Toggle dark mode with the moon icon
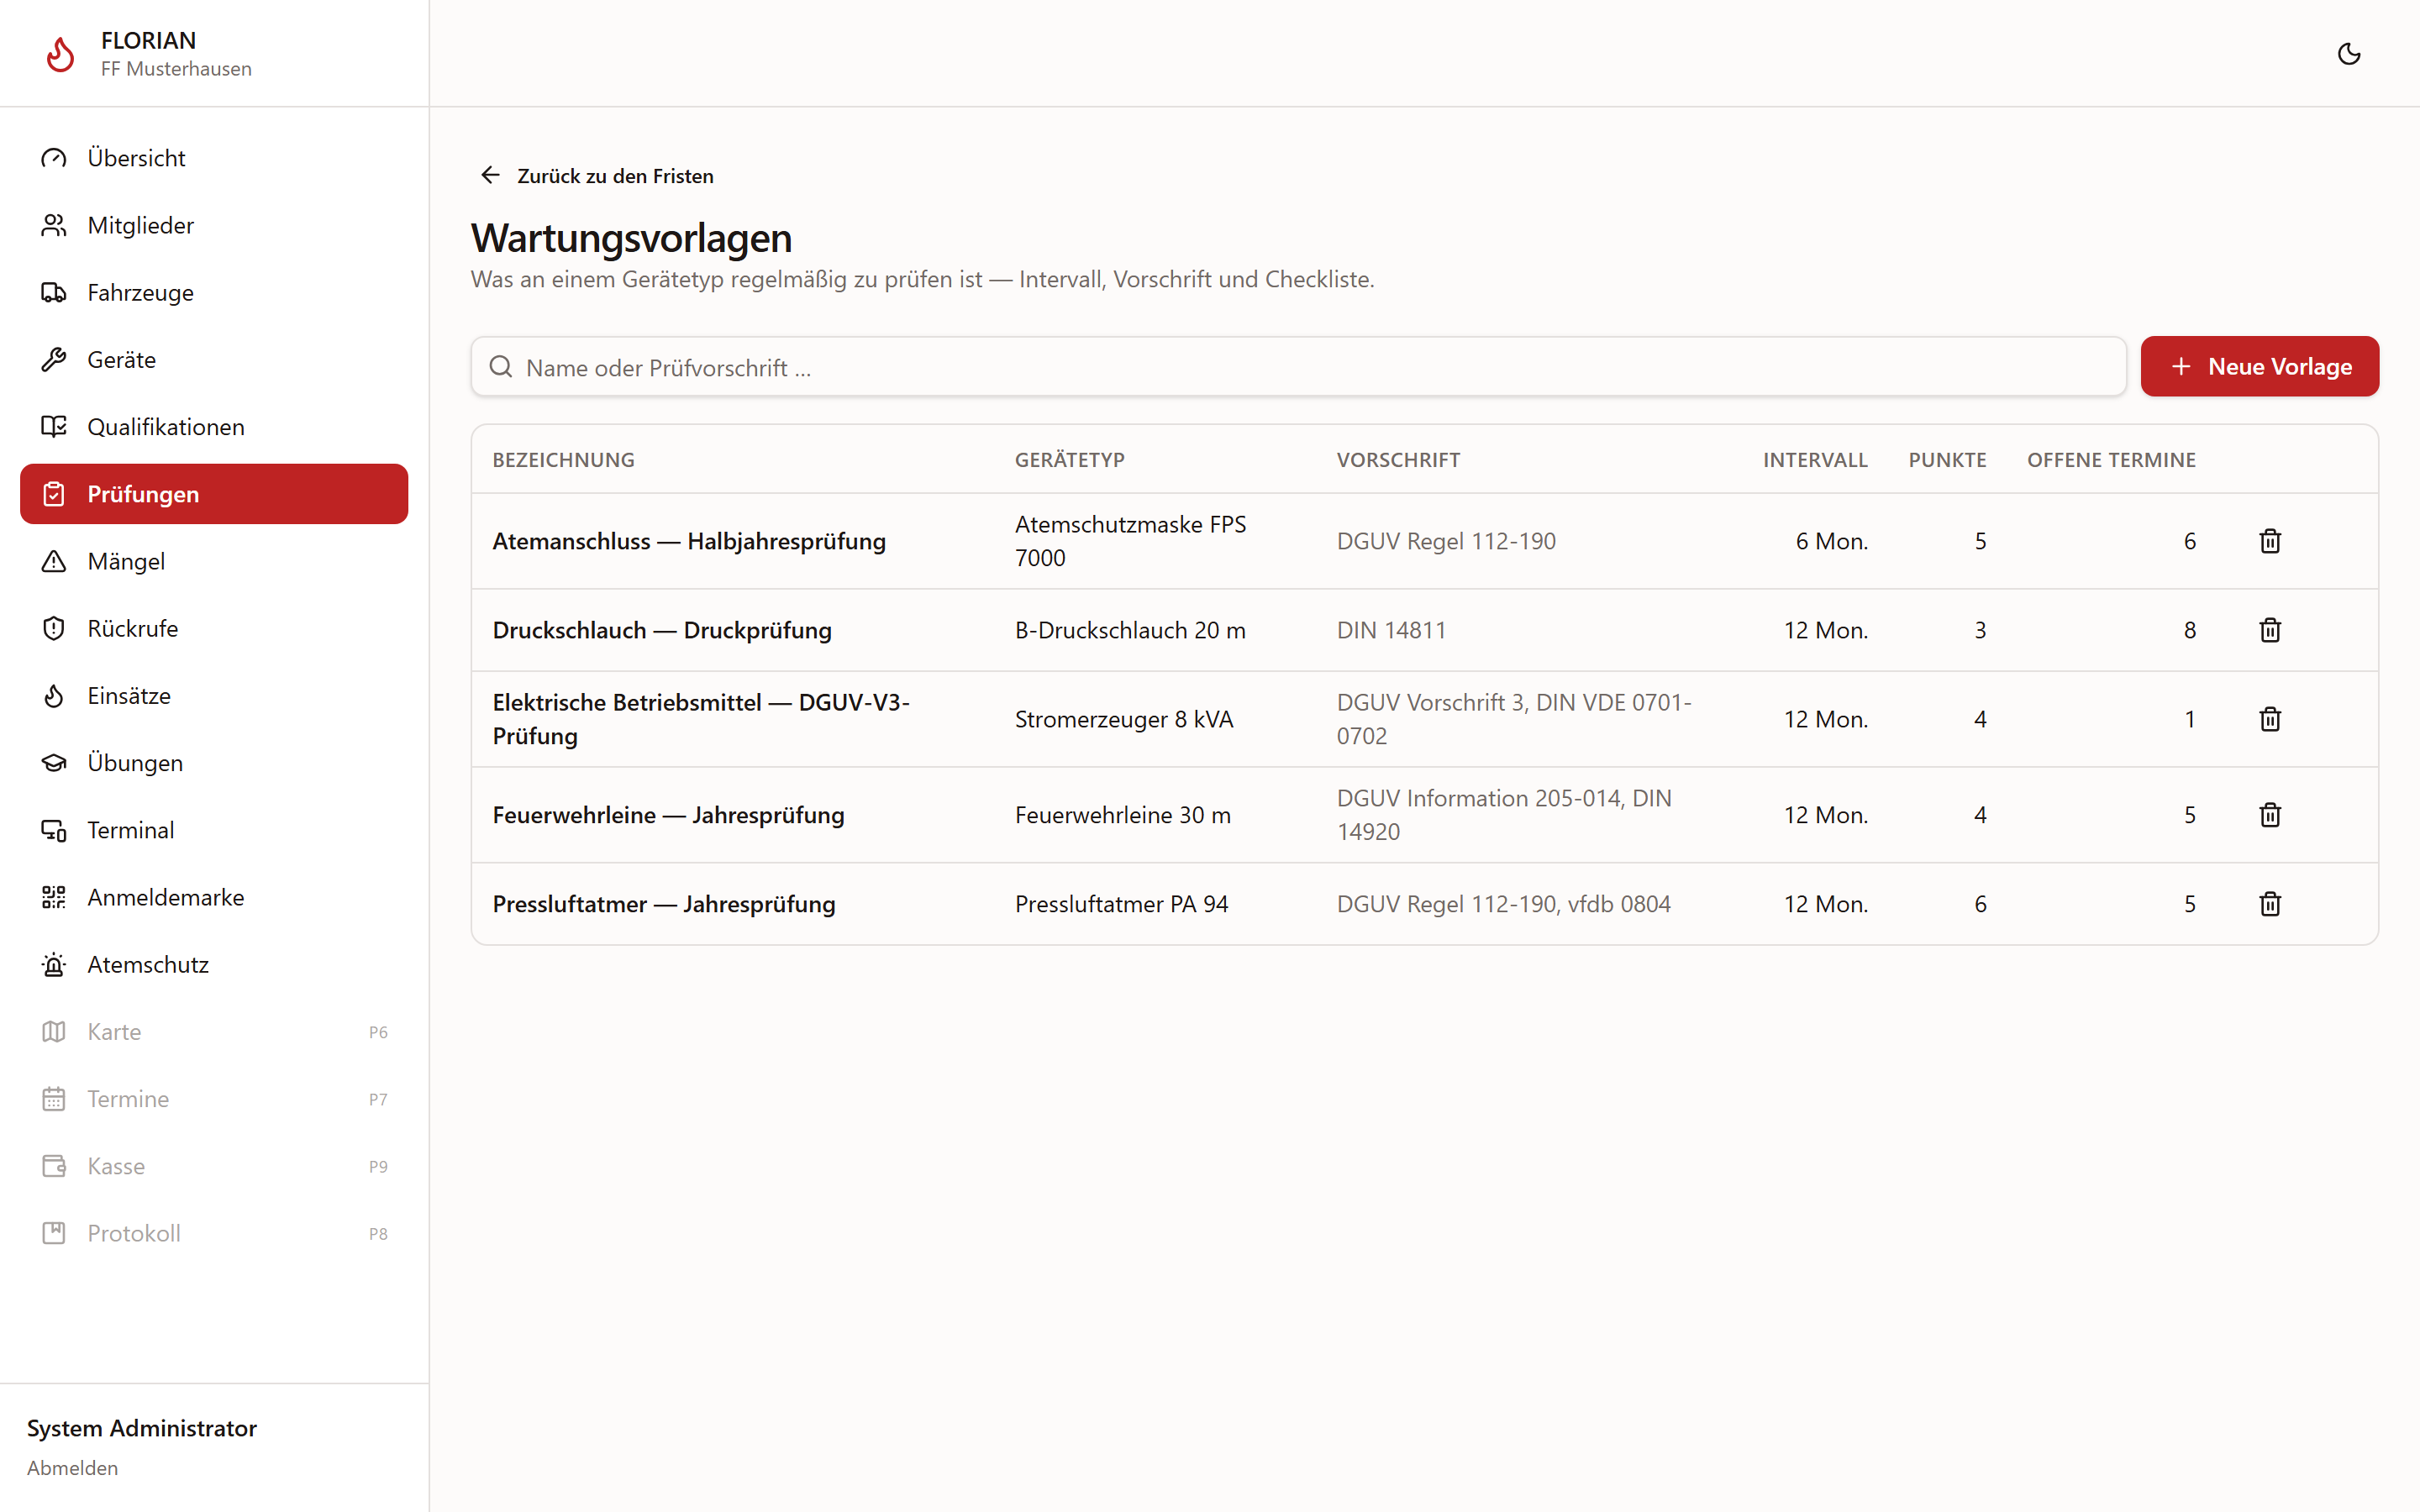 [2349, 54]
